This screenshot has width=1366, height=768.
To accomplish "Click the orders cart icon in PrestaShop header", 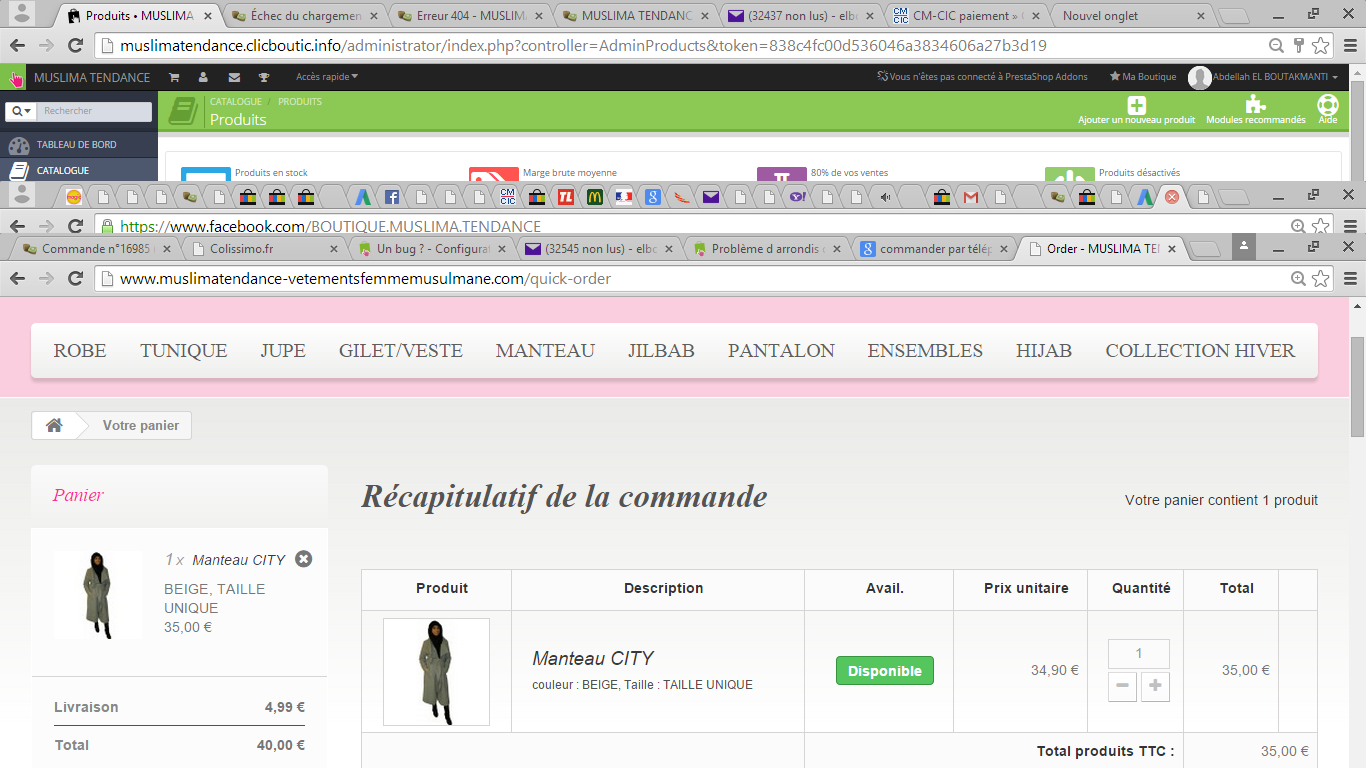I will (174, 77).
